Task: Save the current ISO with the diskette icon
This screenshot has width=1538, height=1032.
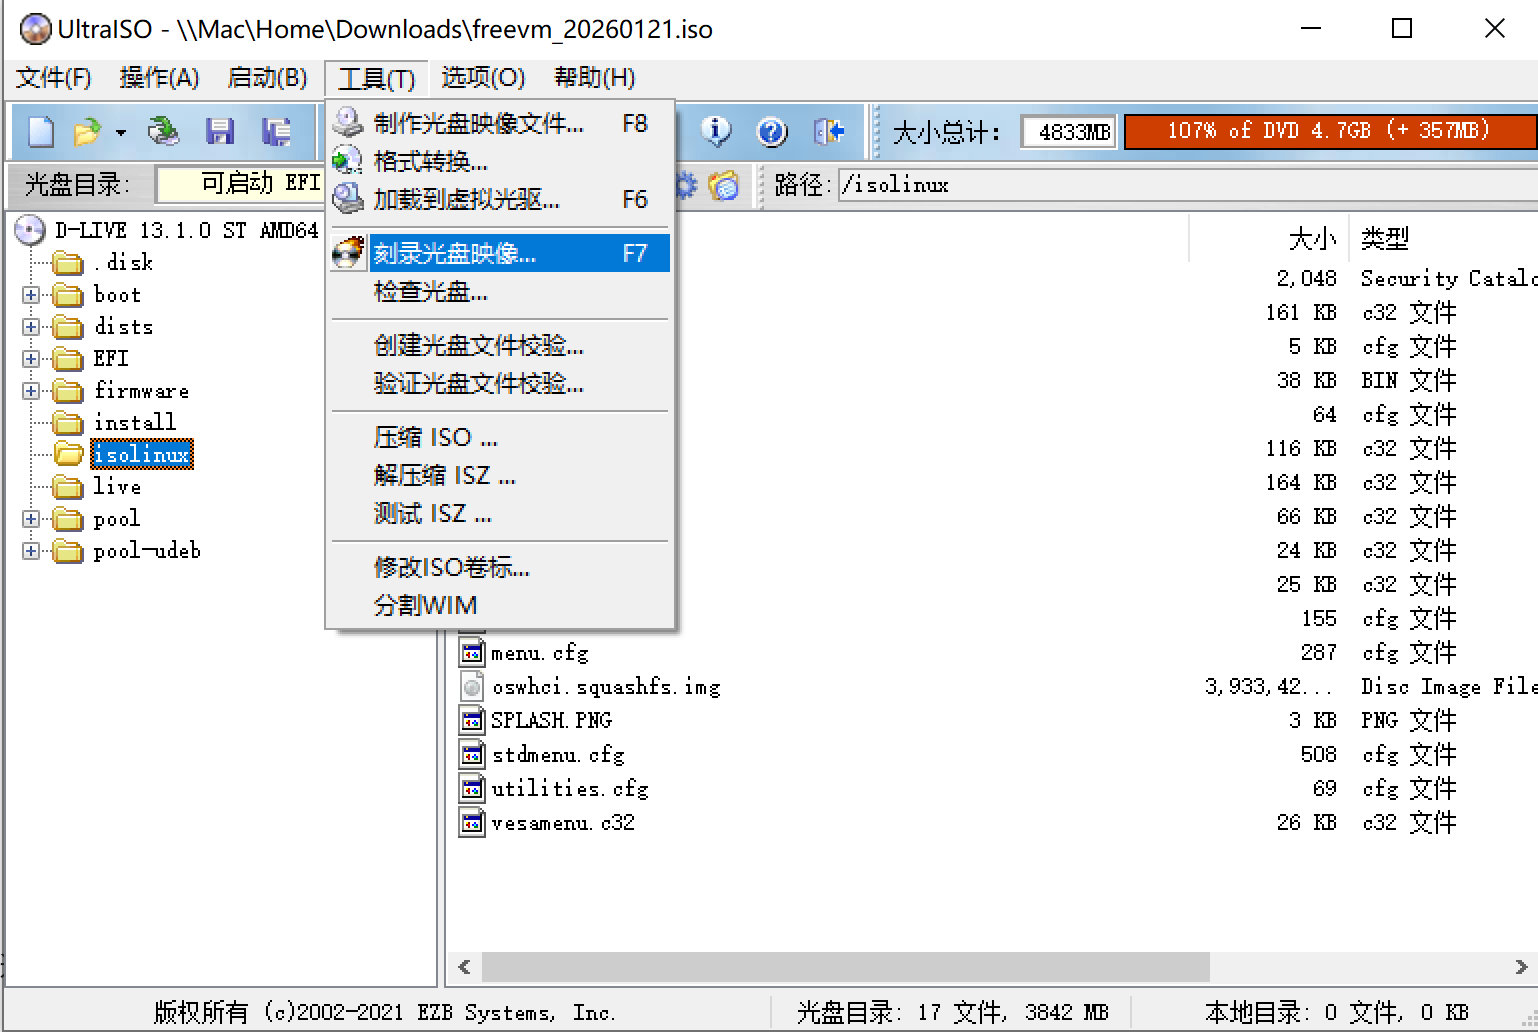Action: (220, 131)
